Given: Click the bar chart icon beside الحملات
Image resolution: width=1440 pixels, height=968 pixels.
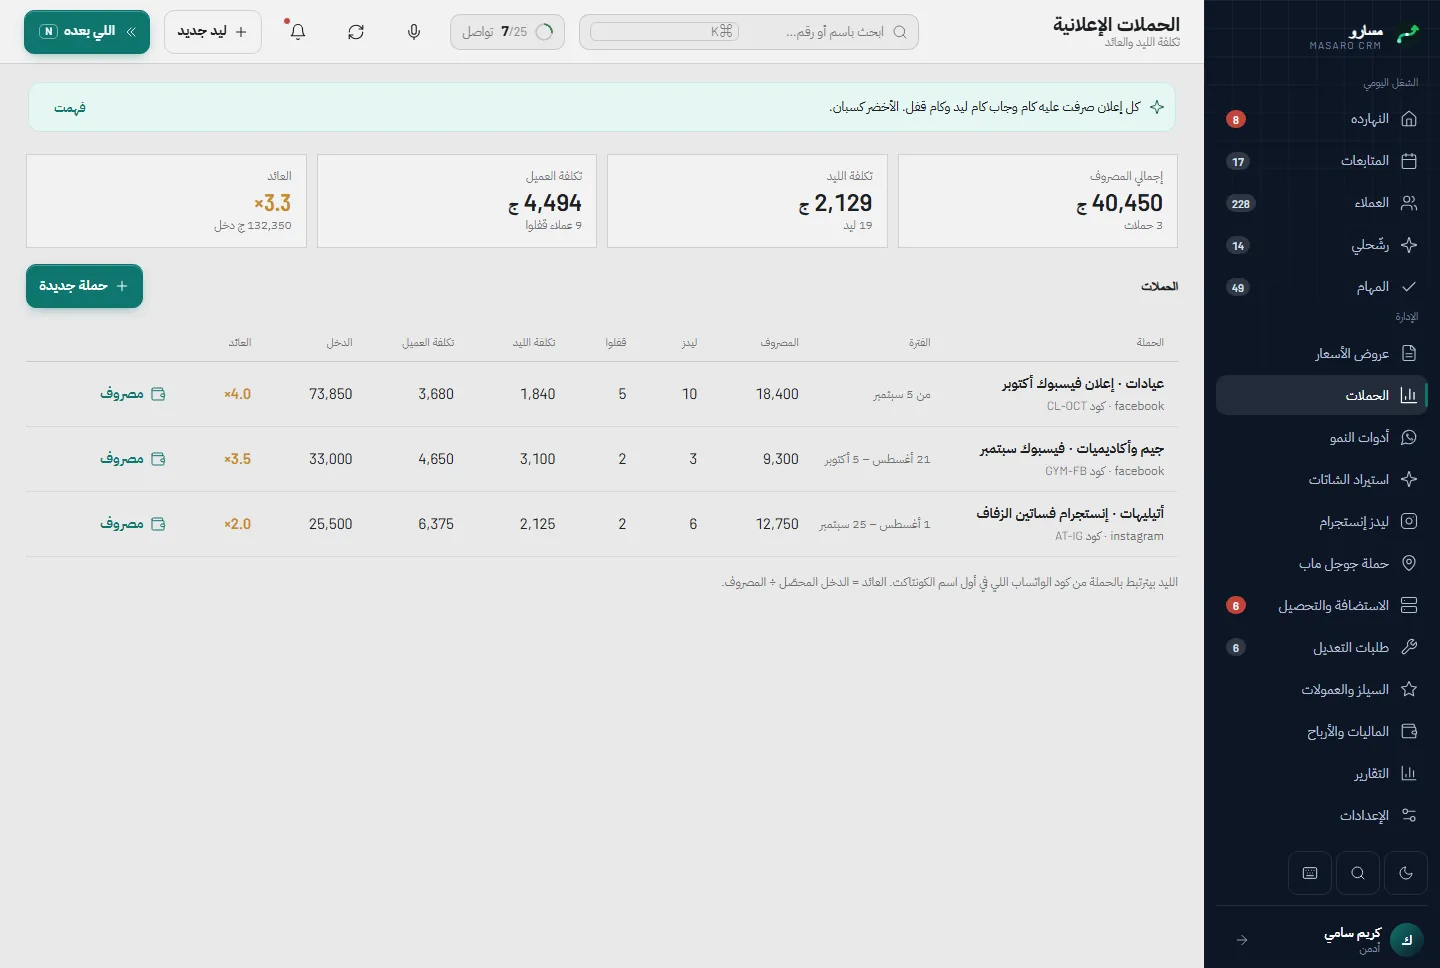Looking at the screenshot, I should coord(1409,395).
